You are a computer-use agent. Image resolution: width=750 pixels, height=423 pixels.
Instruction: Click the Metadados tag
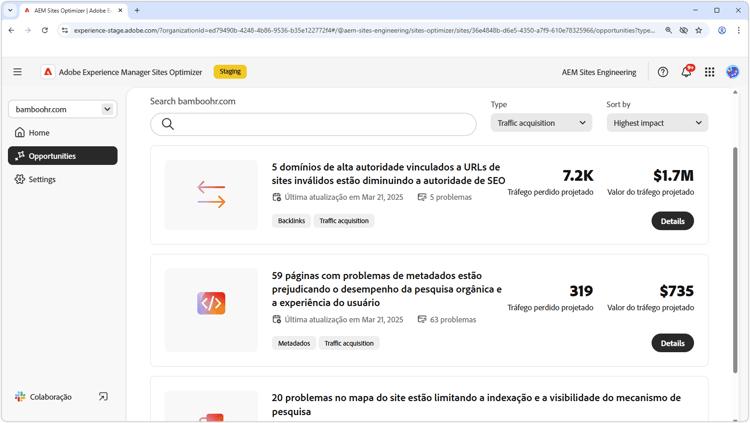pos(294,343)
